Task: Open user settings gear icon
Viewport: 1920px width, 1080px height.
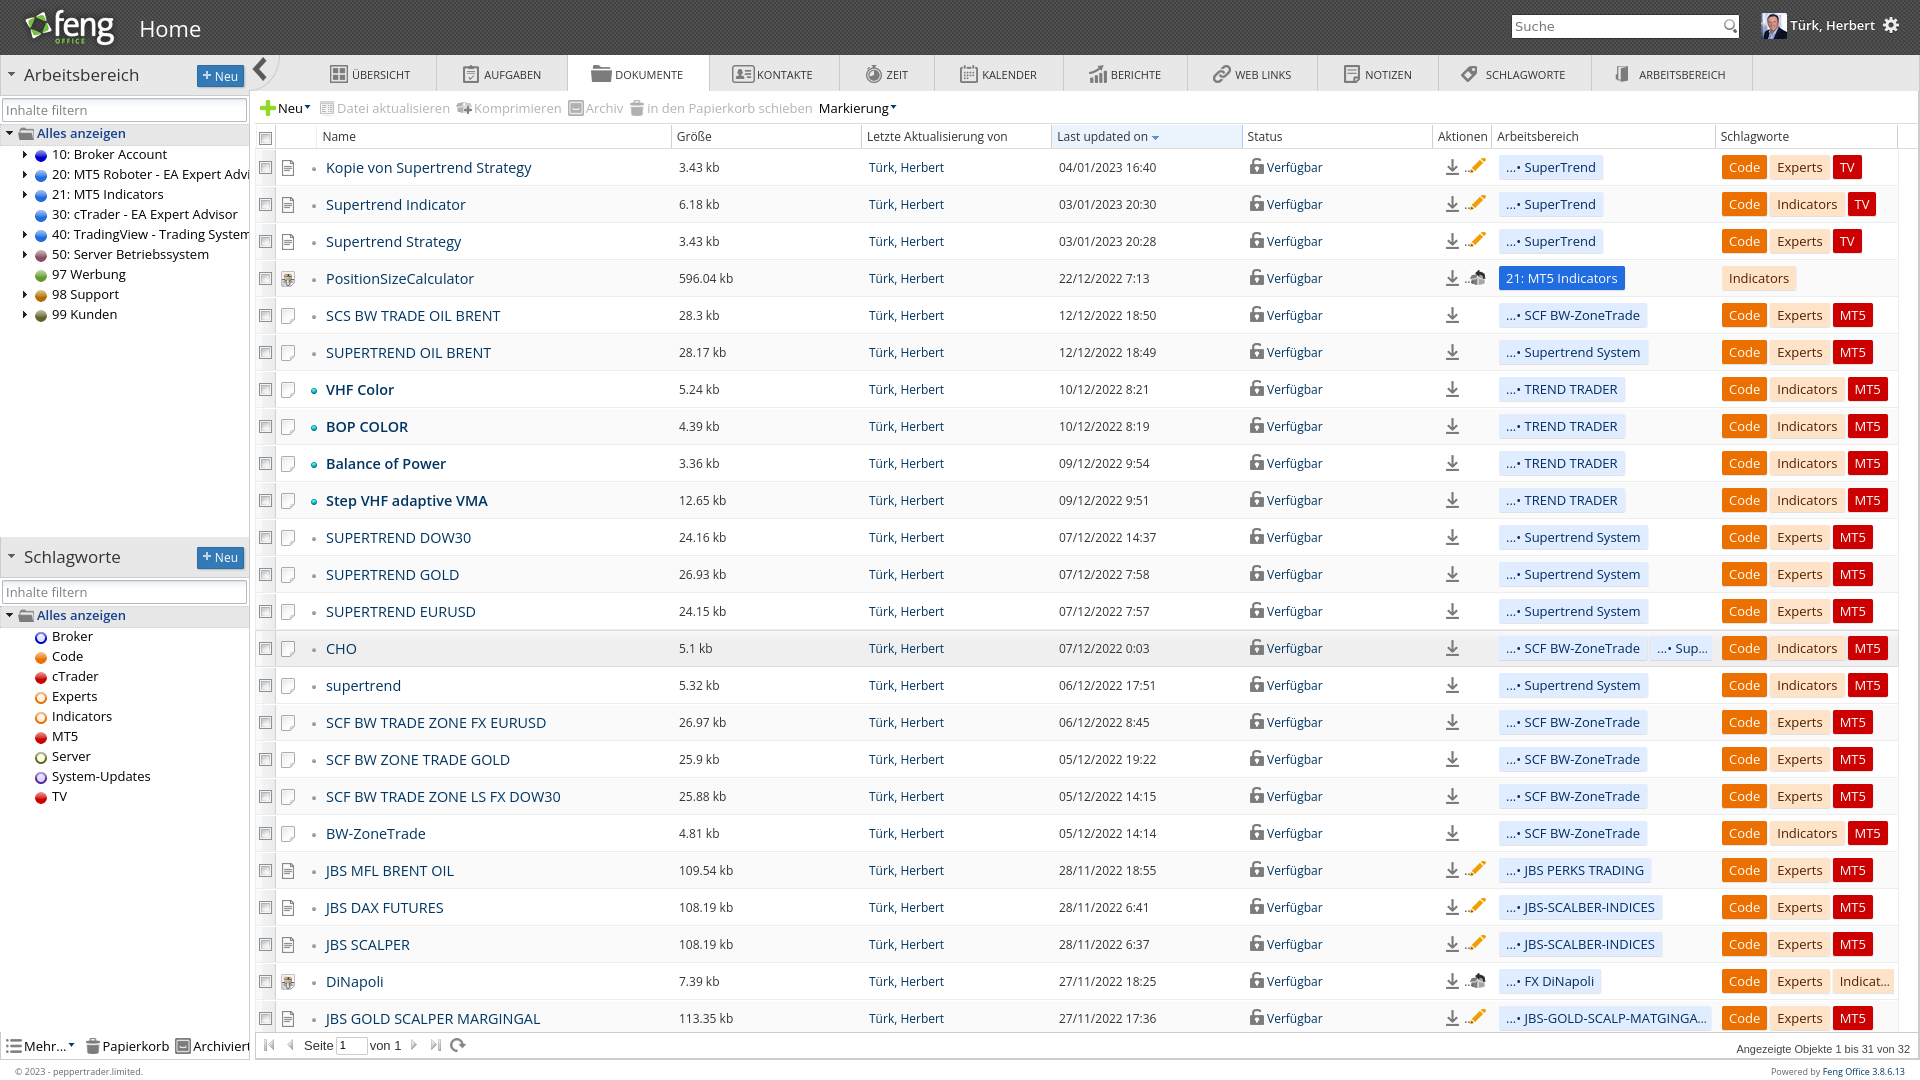Action: (x=1891, y=26)
